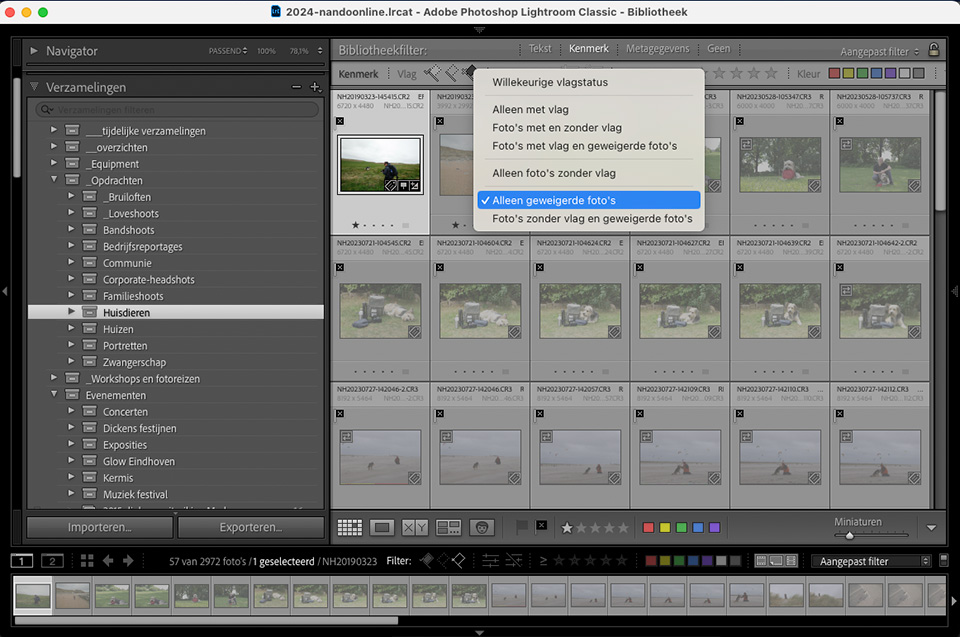Click the Importeren button
This screenshot has height=637, width=960.
point(100,527)
